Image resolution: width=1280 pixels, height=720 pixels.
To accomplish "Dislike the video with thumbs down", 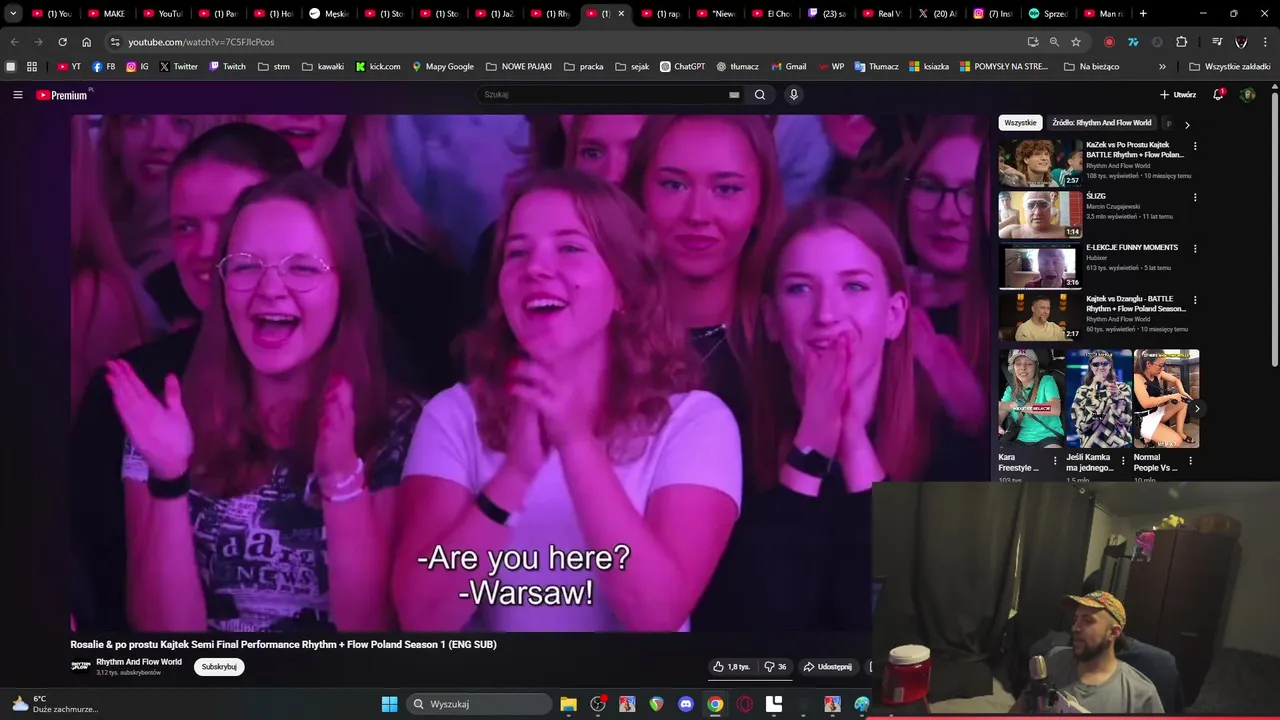I will (775, 667).
